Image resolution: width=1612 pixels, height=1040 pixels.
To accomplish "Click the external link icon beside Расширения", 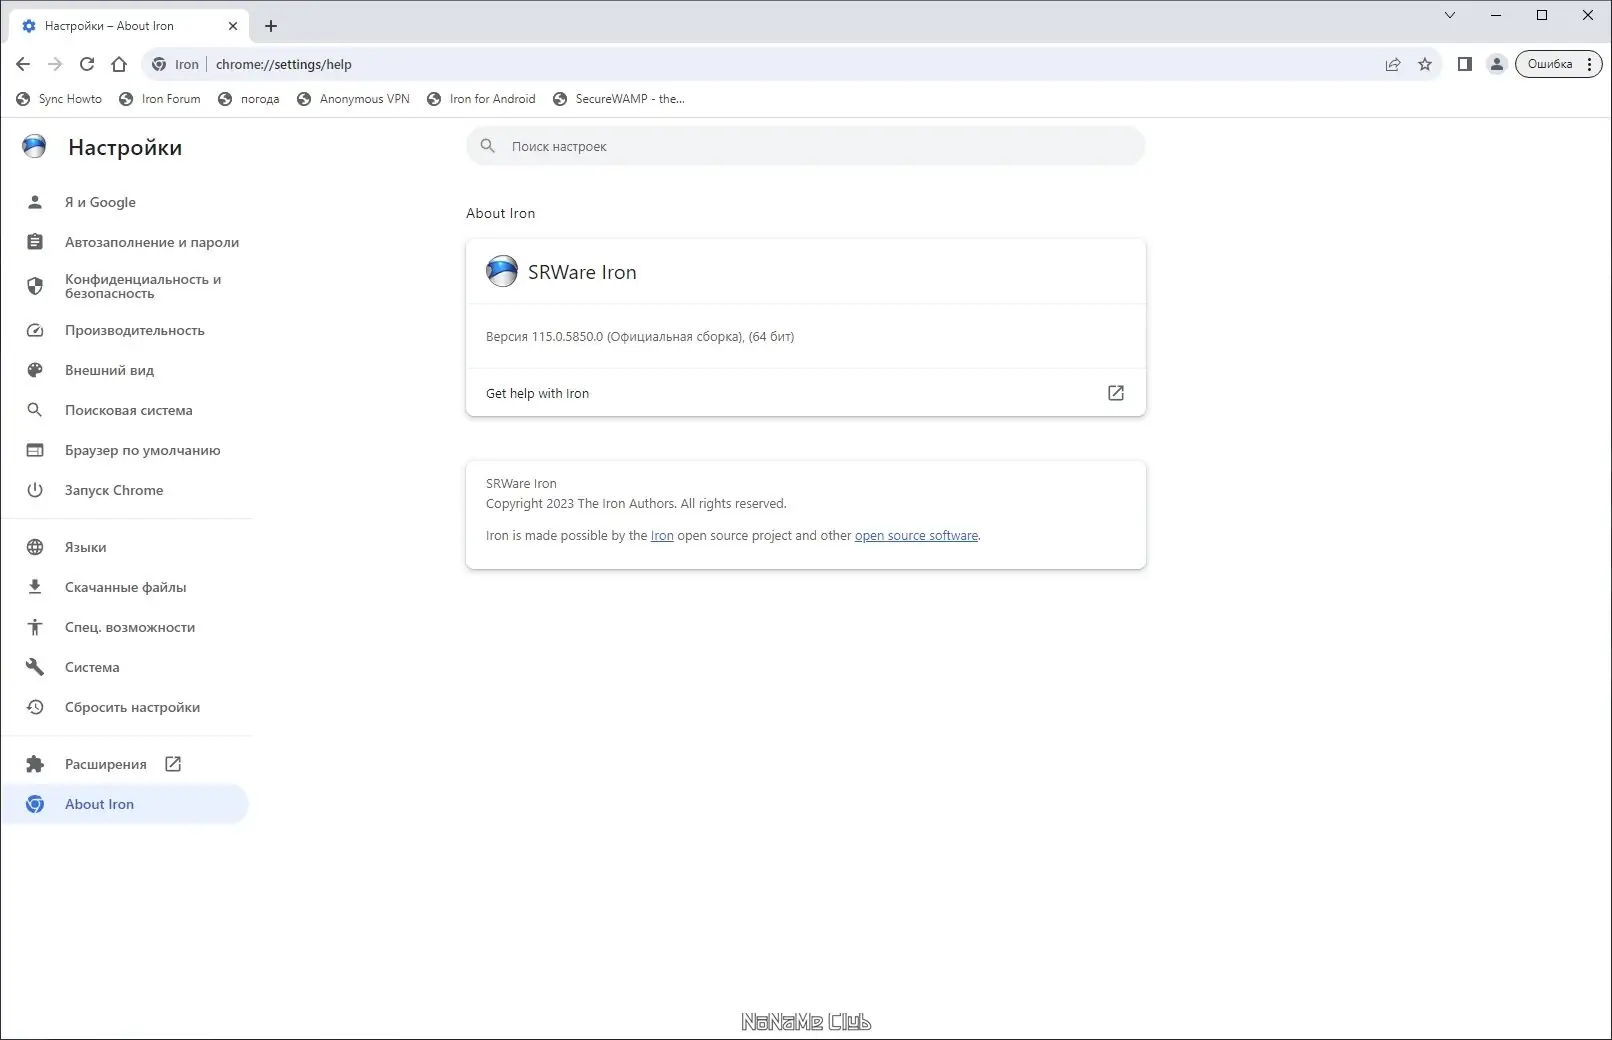I will click(173, 764).
